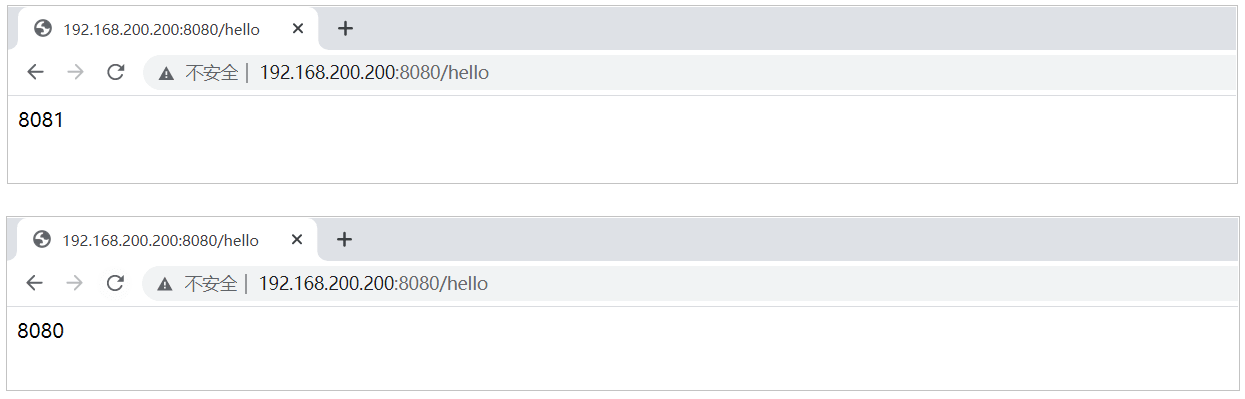Click the back arrow in the lower browser window
The height and width of the screenshot is (399, 1245).
35,283
